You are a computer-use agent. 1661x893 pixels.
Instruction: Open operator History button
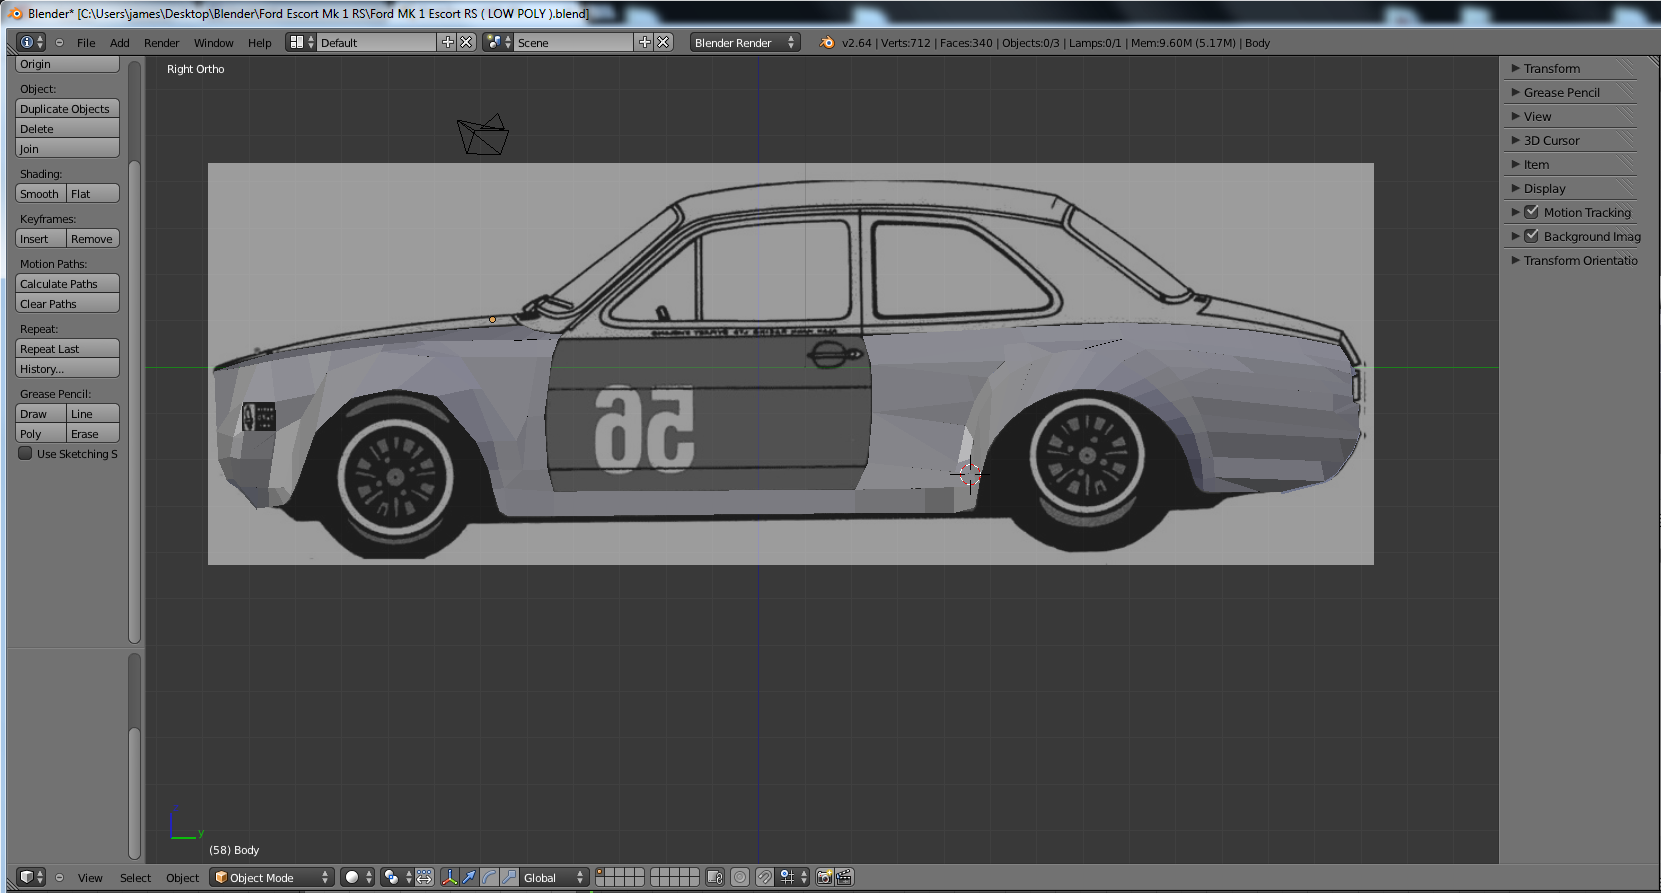68,368
